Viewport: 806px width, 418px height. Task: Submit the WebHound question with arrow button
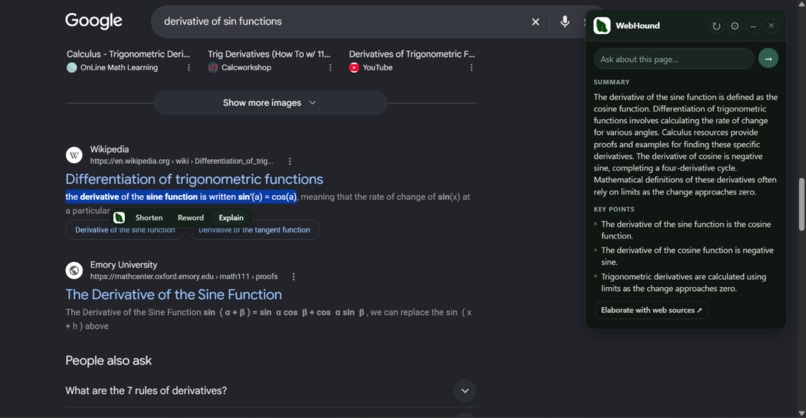pos(768,59)
